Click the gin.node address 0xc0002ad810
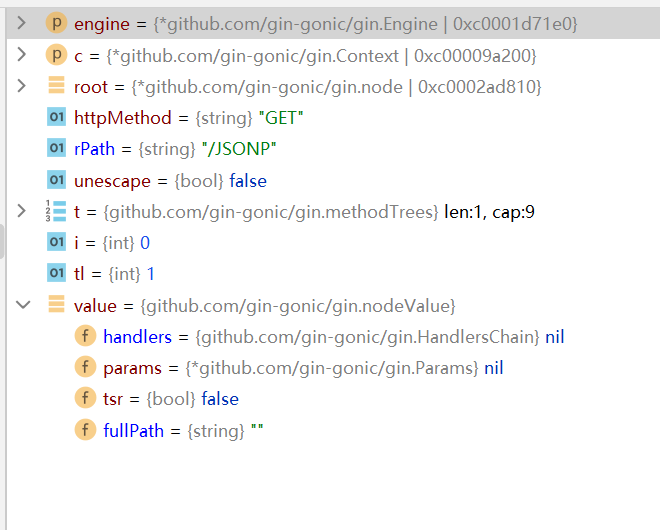Image resolution: width=660 pixels, height=530 pixels. coord(477,87)
